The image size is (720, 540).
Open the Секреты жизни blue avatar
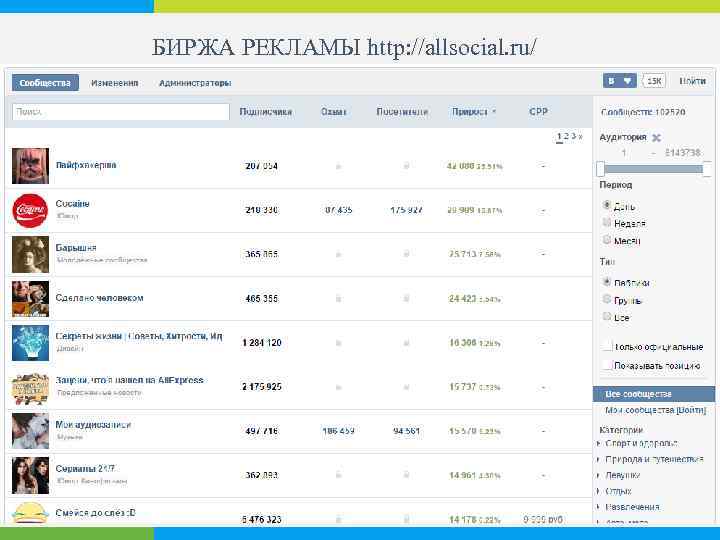click(30, 343)
